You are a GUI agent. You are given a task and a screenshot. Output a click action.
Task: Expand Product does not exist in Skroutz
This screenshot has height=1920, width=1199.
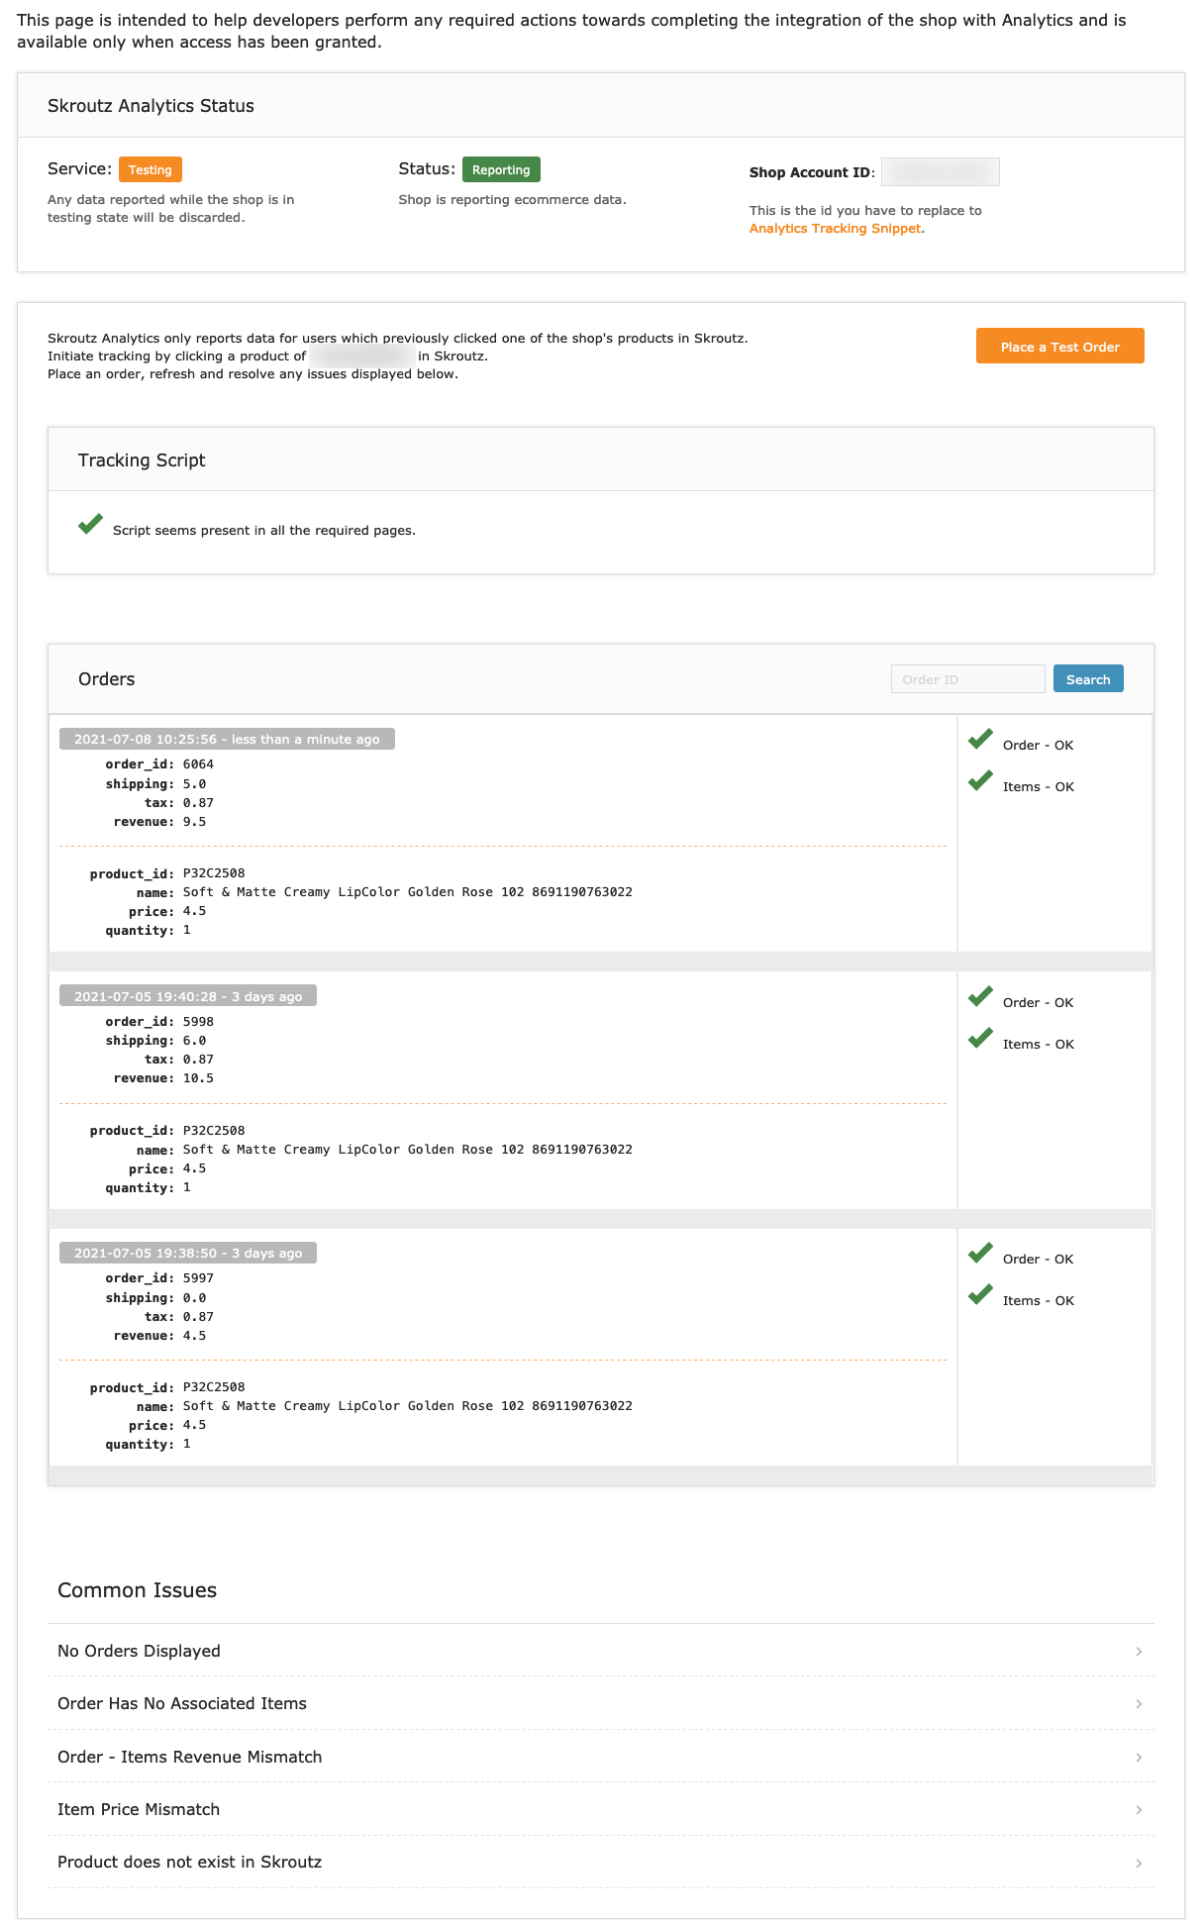600,1862
